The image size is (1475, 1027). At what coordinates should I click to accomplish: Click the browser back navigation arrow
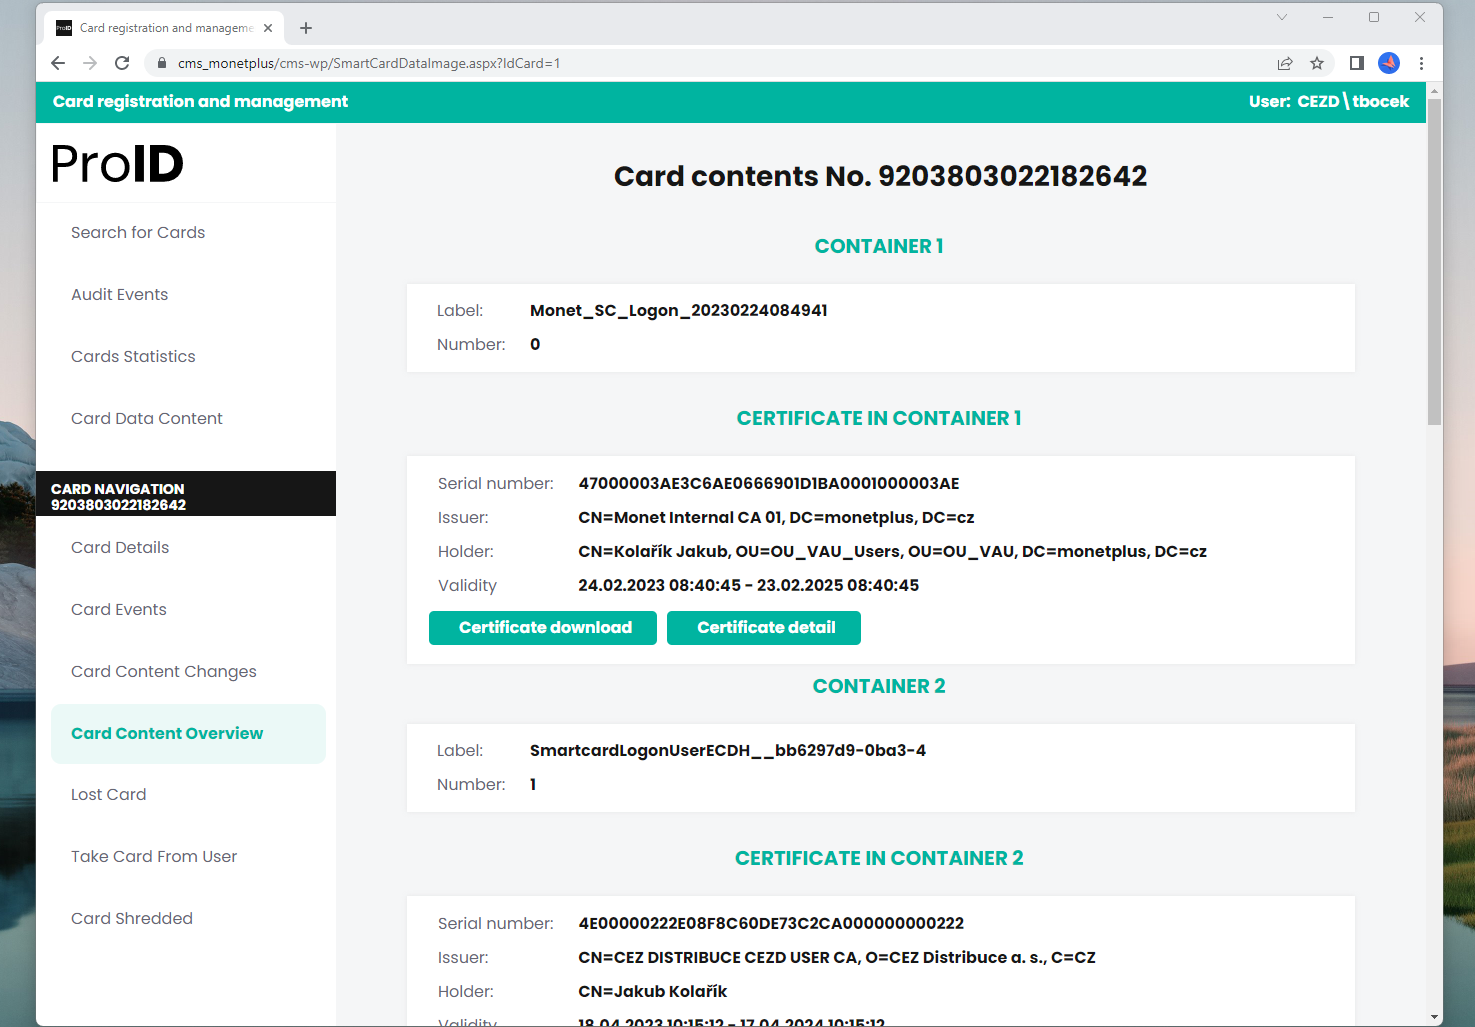(x=57, y=62)
